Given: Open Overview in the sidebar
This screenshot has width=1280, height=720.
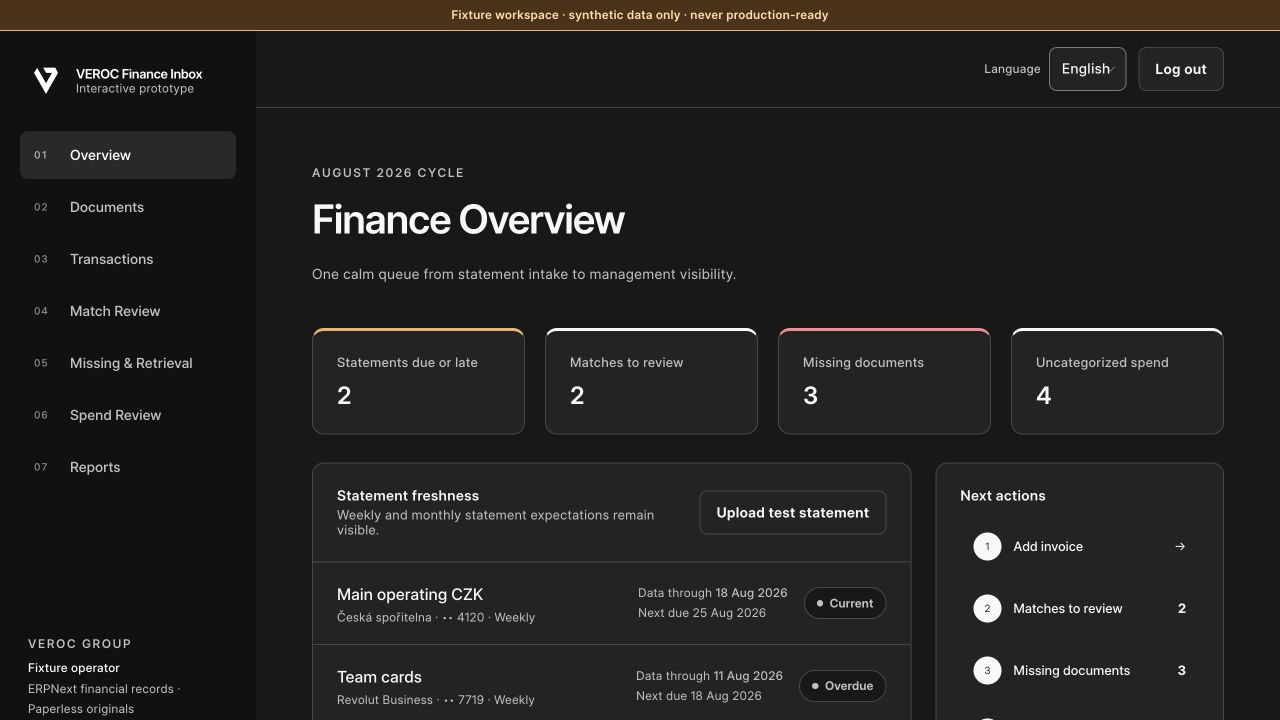Looking at the screenshot, I should (x=128, y=155).
